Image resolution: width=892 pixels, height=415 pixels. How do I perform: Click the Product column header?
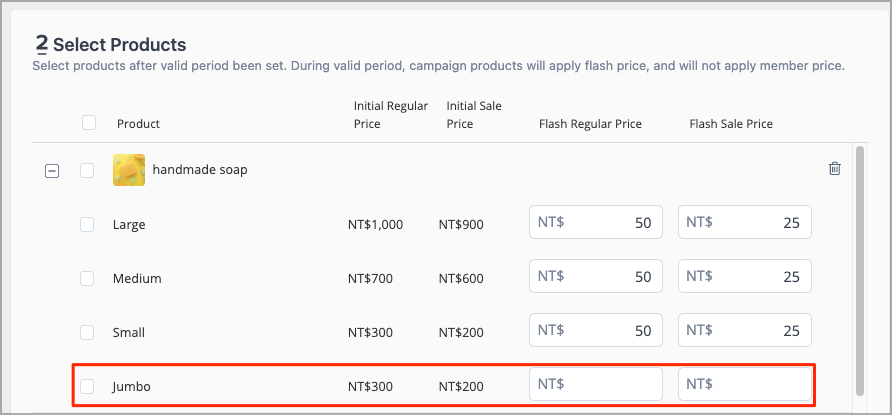138,124
